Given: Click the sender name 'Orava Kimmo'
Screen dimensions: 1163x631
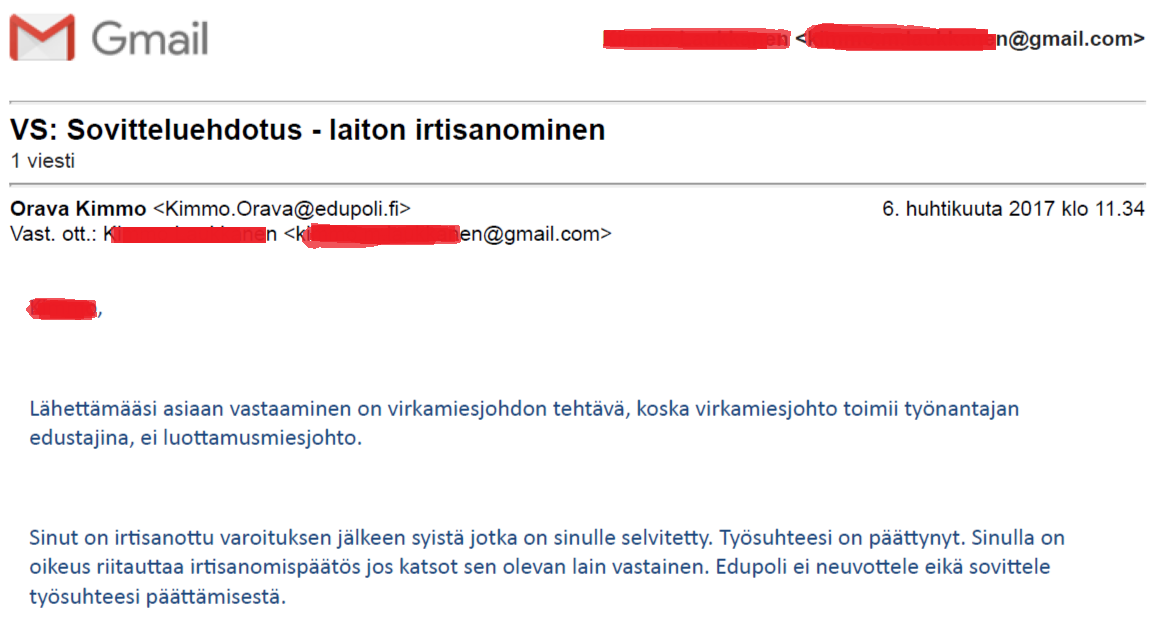Looking at the screenshot, I should 78,209.
